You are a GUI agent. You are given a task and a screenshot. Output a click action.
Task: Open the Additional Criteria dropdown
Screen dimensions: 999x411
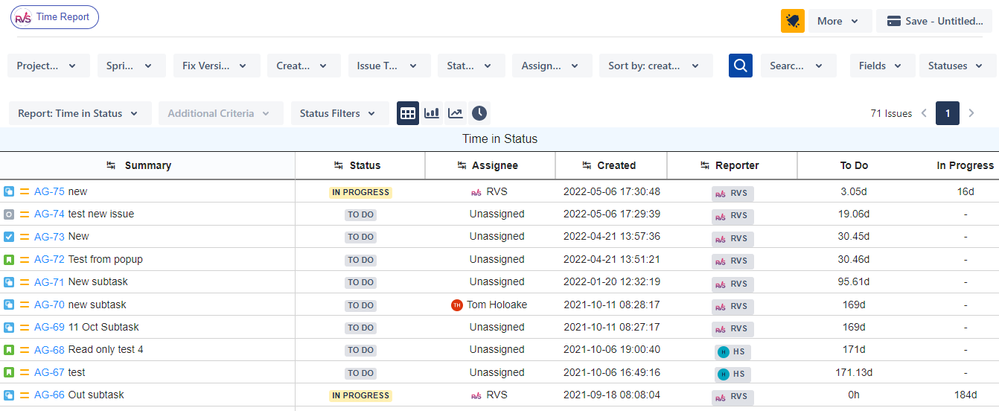click(x=221, y=113)
